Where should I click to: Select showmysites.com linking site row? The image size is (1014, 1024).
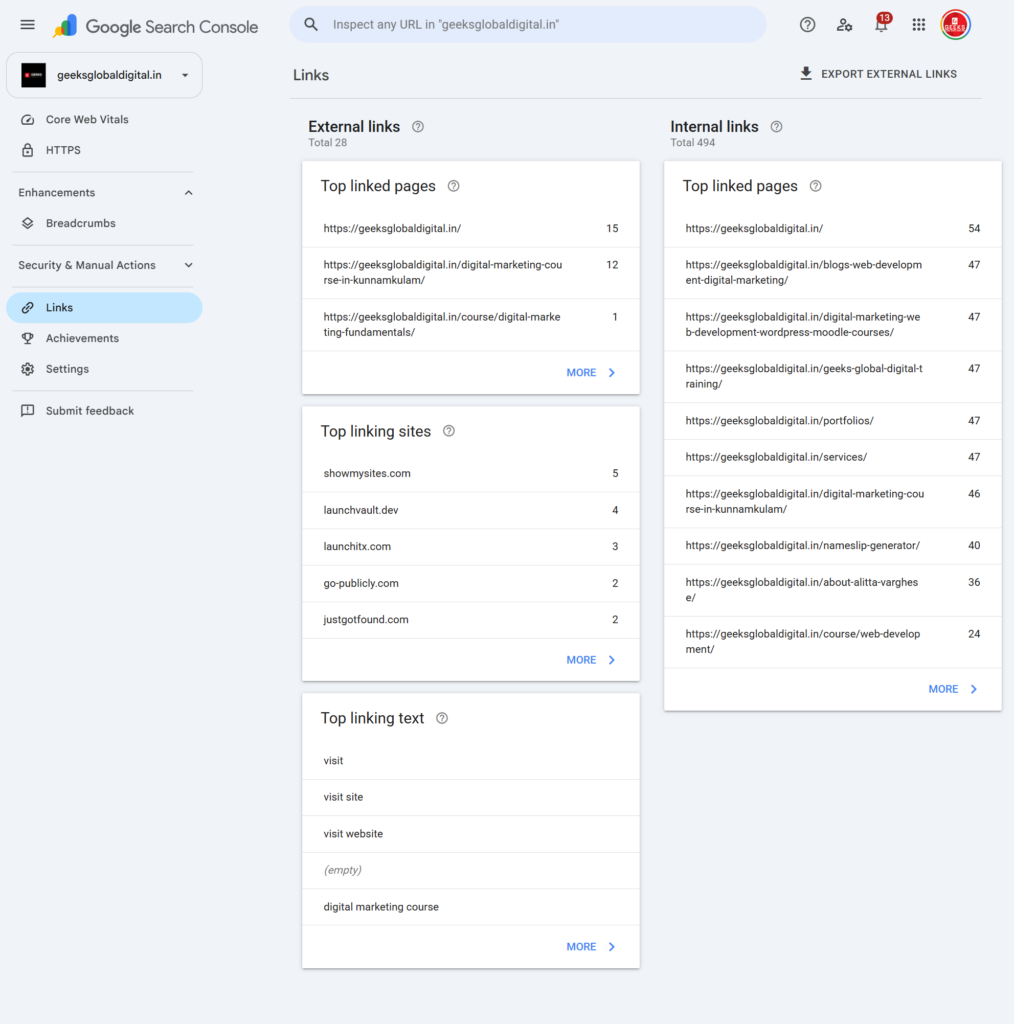tap(471, 473)
